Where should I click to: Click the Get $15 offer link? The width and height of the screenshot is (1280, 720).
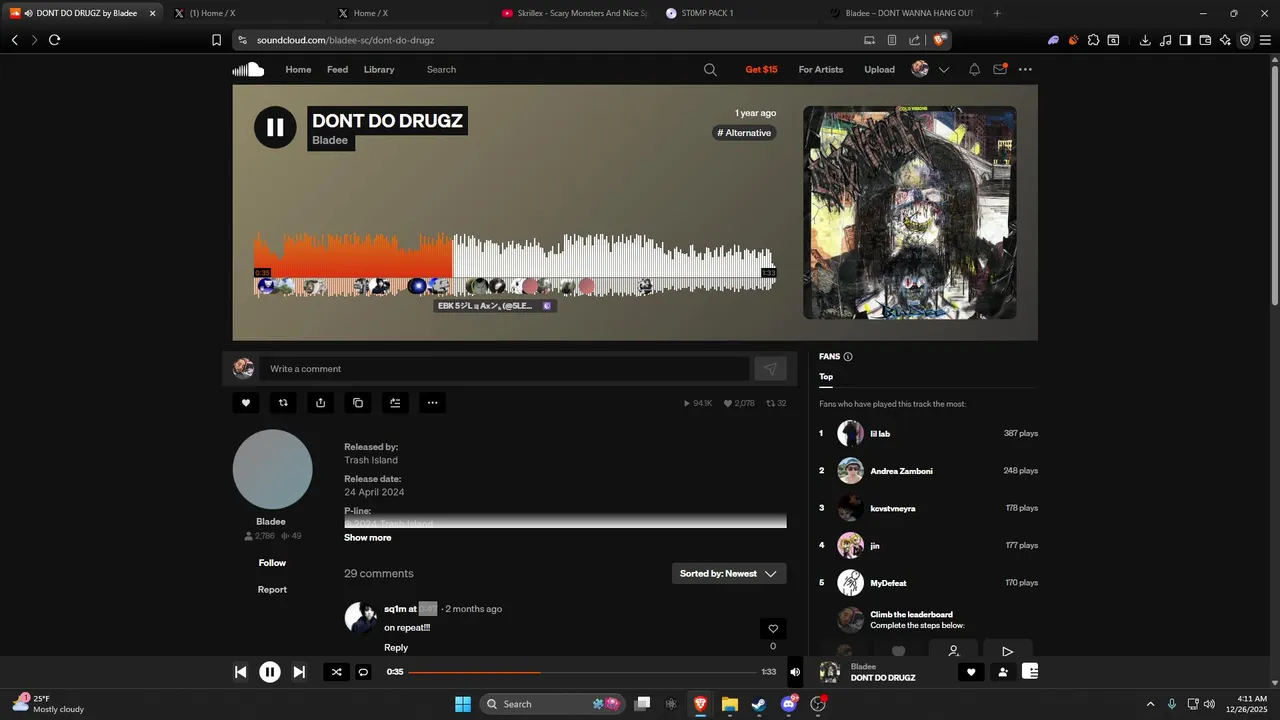click(761, 69)
